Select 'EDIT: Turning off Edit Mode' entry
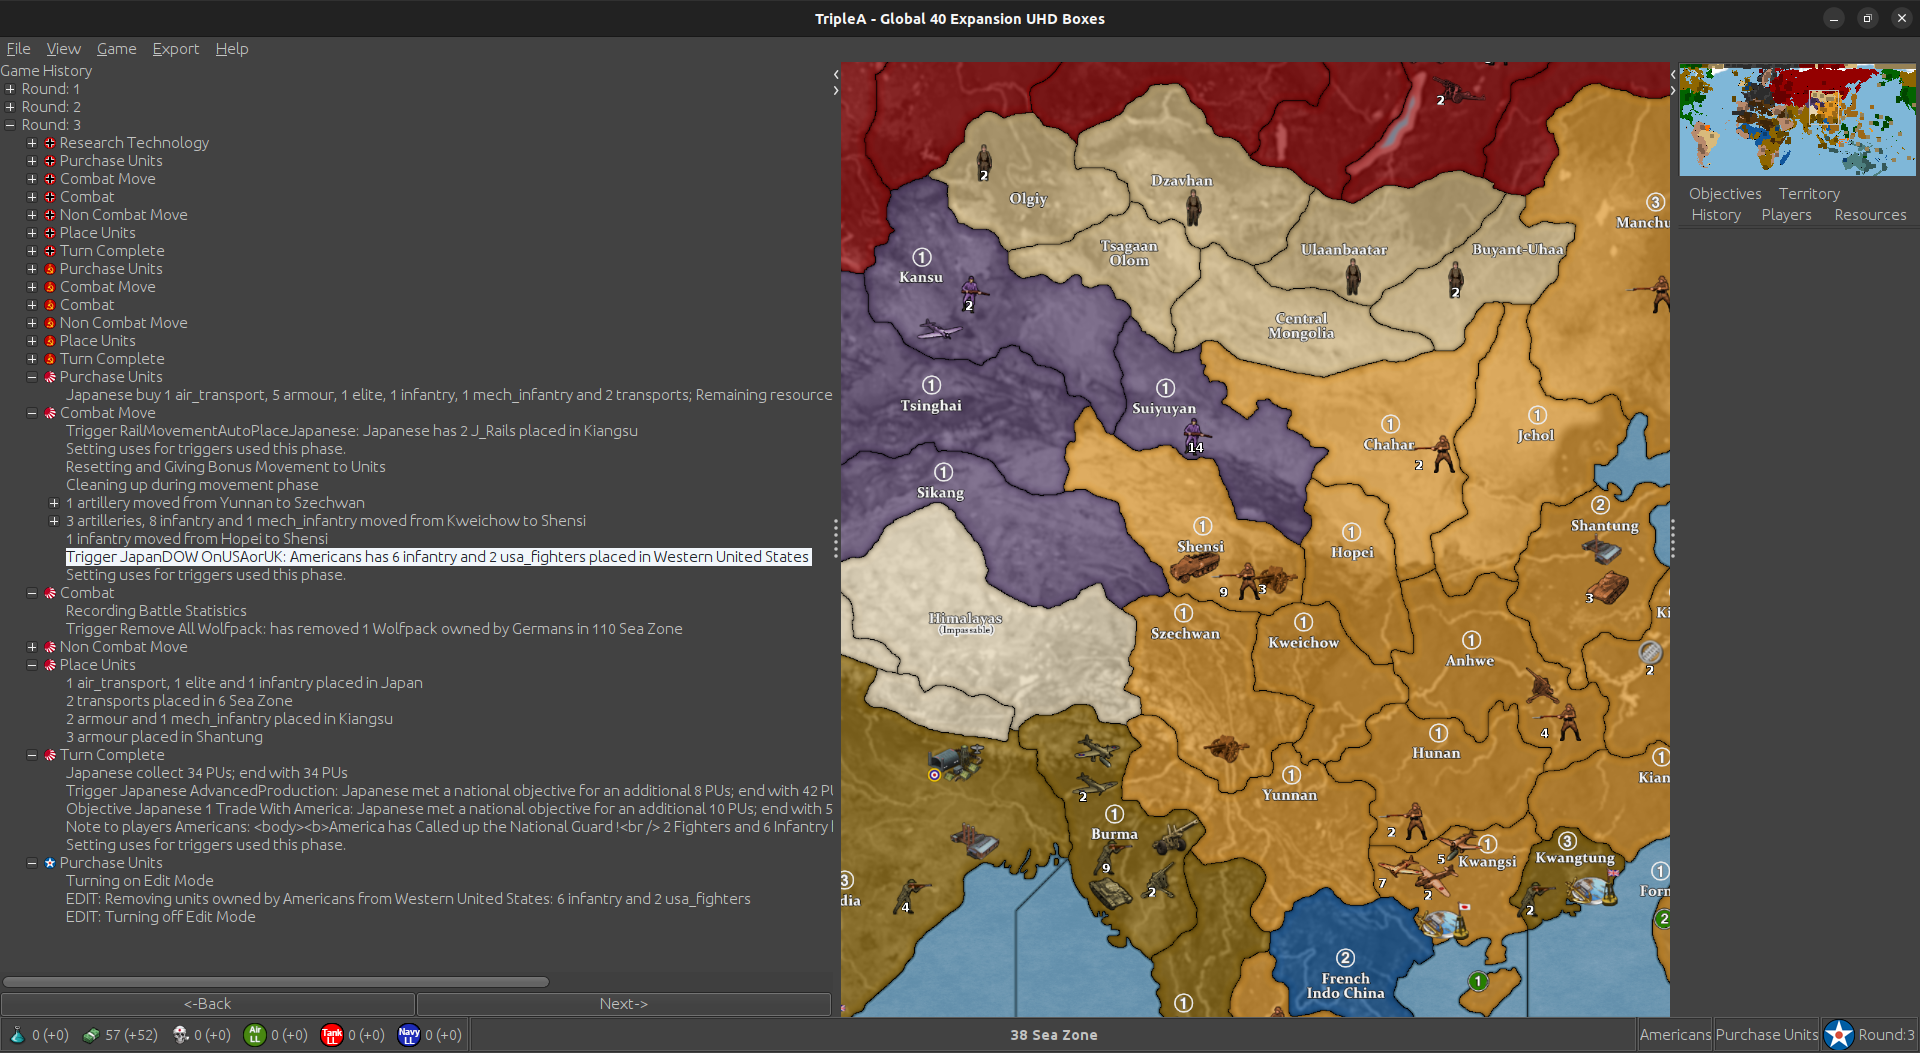Screen dimensions: 1920x1053 click(161, 917)
